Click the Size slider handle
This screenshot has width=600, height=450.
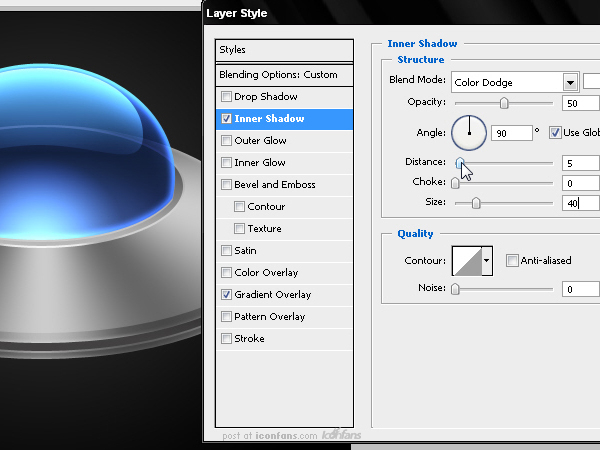476,203
